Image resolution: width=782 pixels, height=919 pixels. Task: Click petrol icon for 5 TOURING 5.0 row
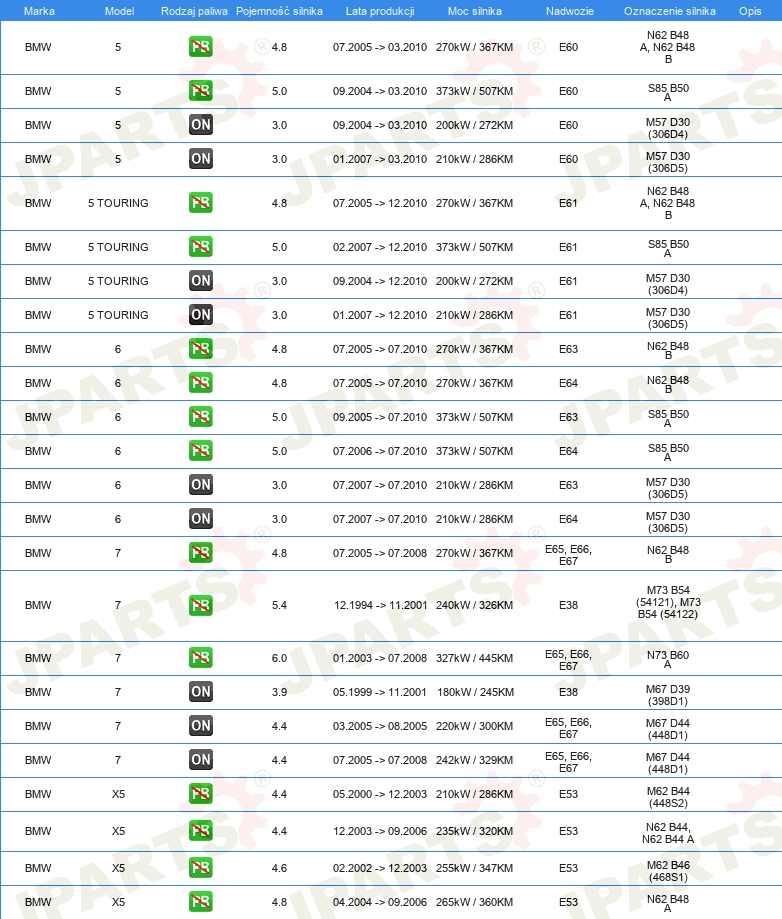coord(200,247)
